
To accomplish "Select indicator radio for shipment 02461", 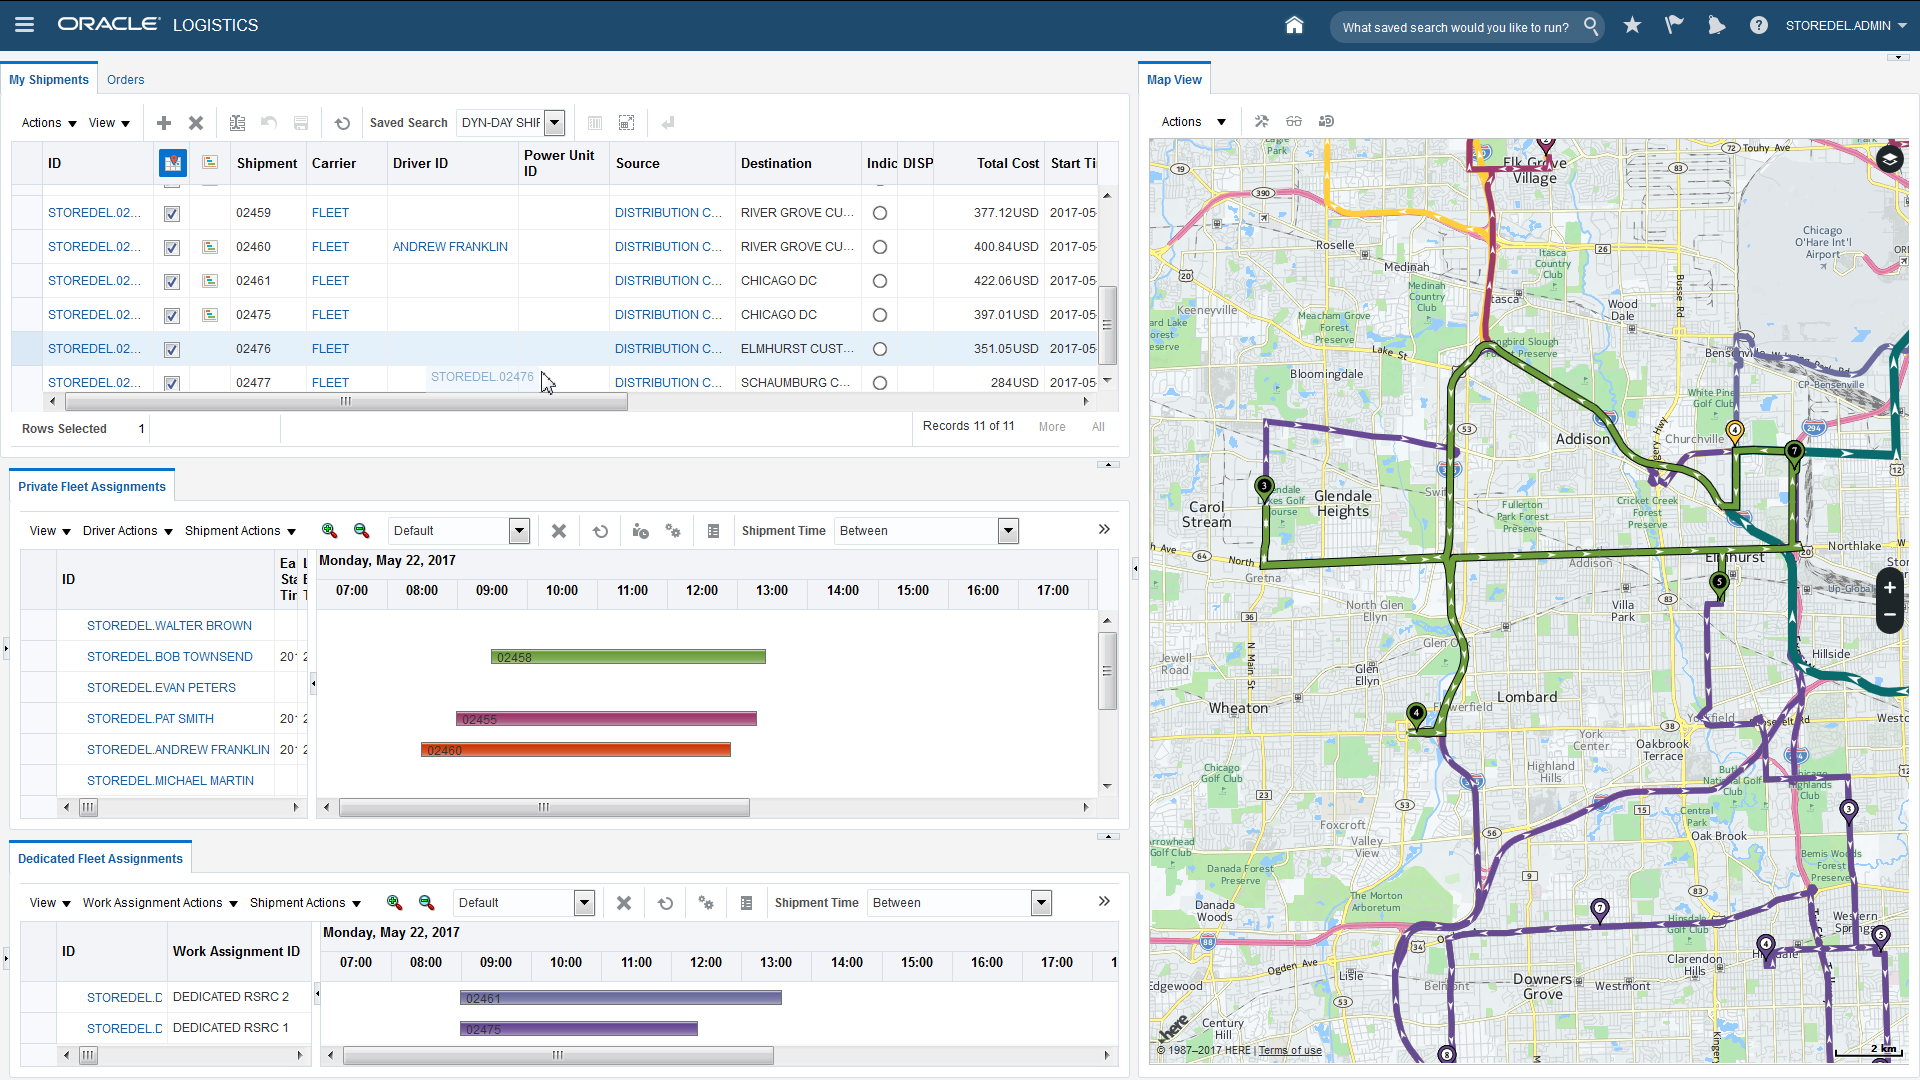I will (880, 281).
